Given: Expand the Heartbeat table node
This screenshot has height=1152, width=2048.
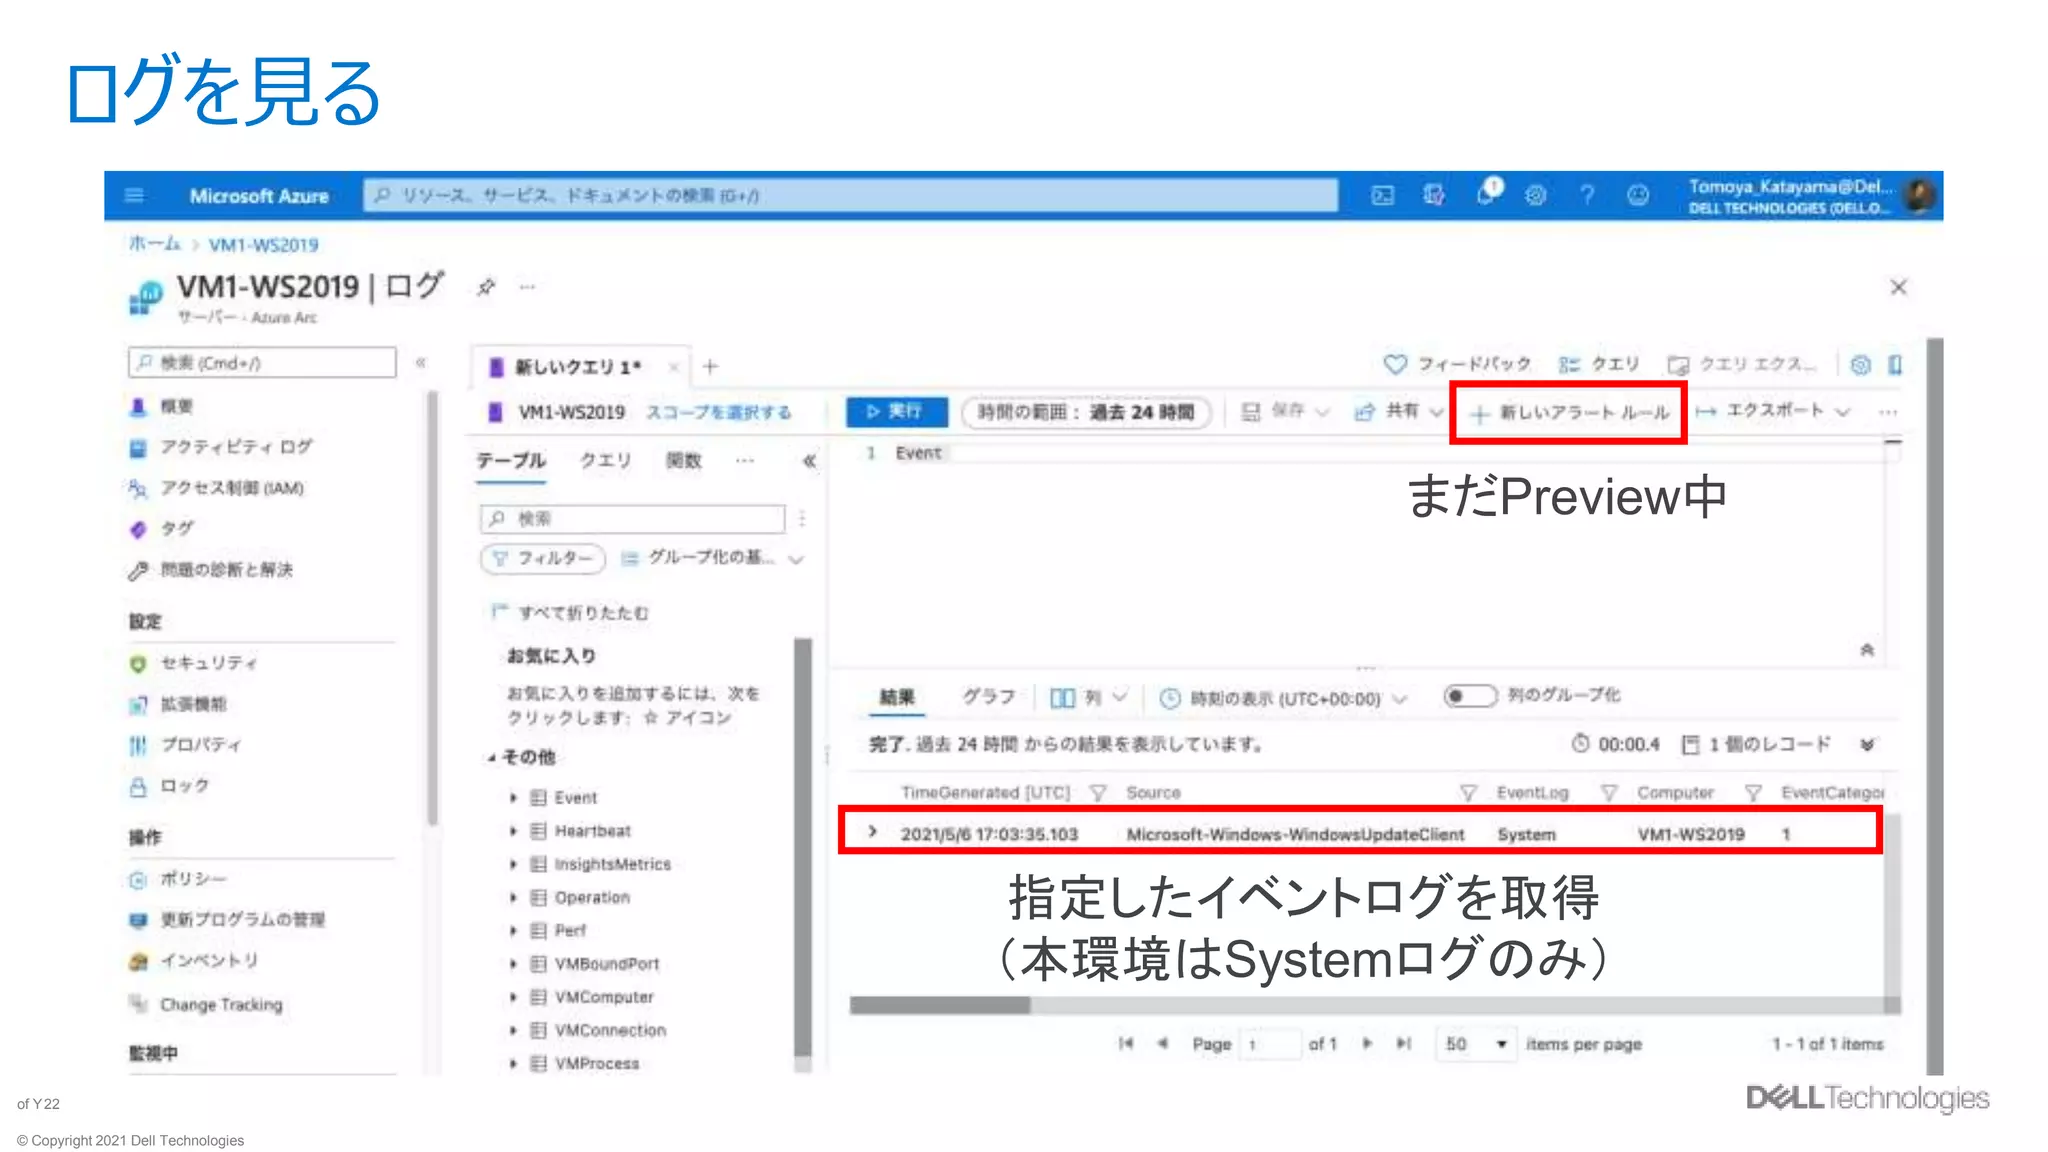Looking at the screenshot, I should point(513,831).
